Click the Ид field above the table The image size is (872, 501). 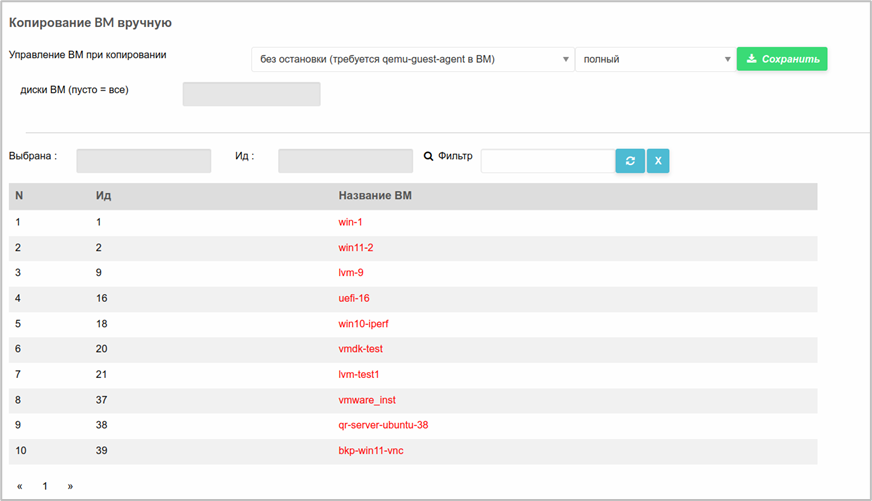[345, 161]
